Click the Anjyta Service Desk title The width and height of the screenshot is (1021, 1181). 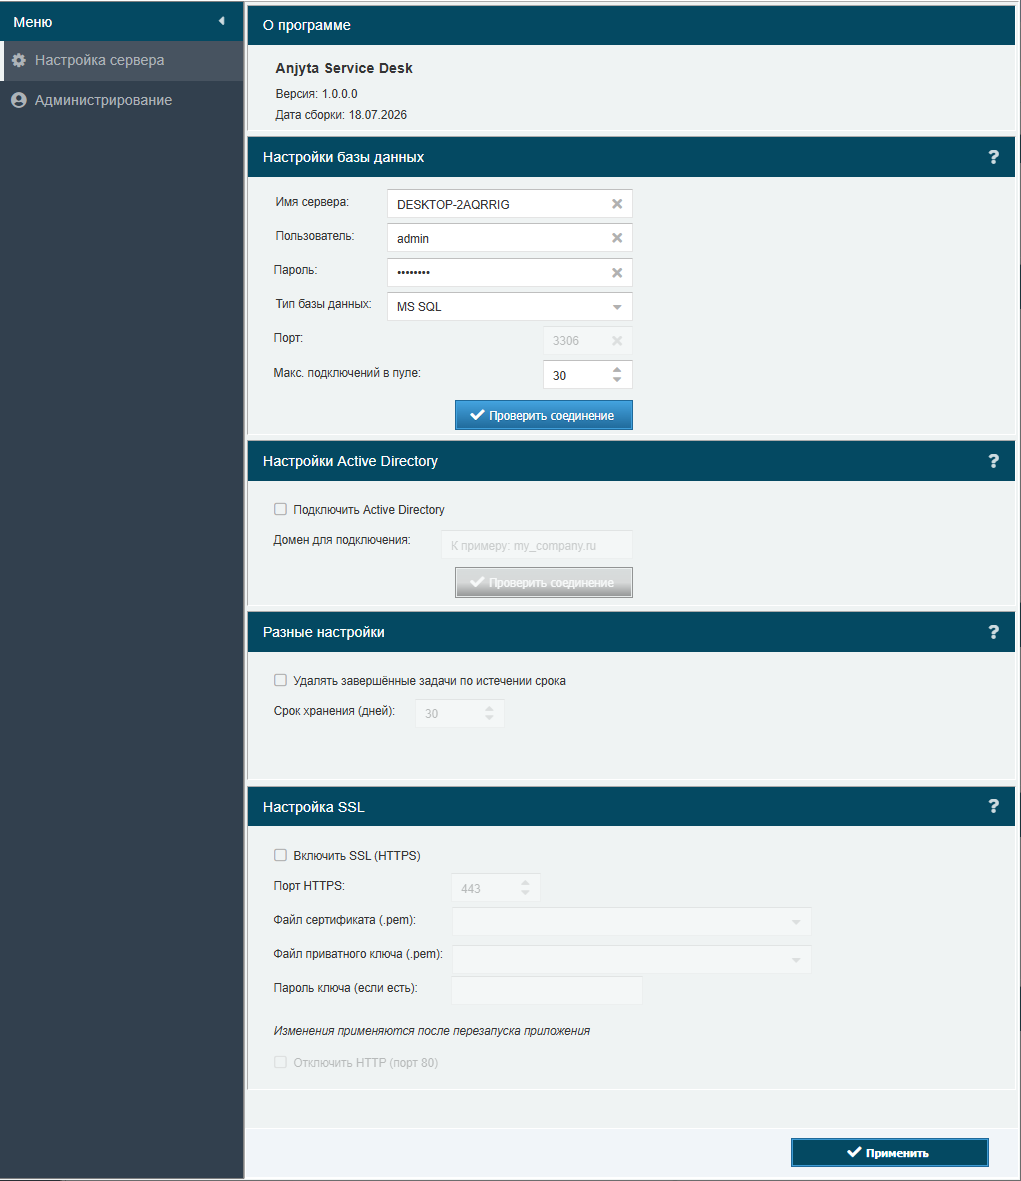344,68
